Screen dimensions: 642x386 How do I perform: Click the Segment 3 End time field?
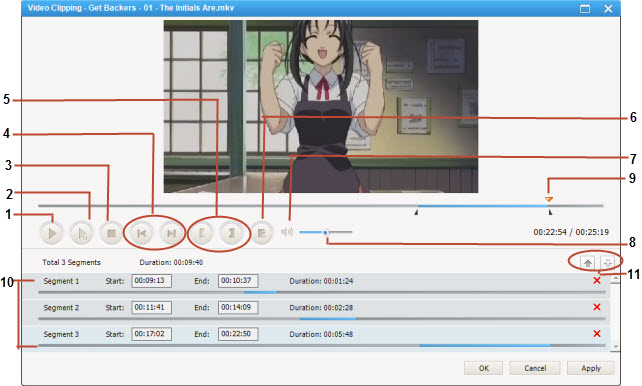[x=238, y=334]
